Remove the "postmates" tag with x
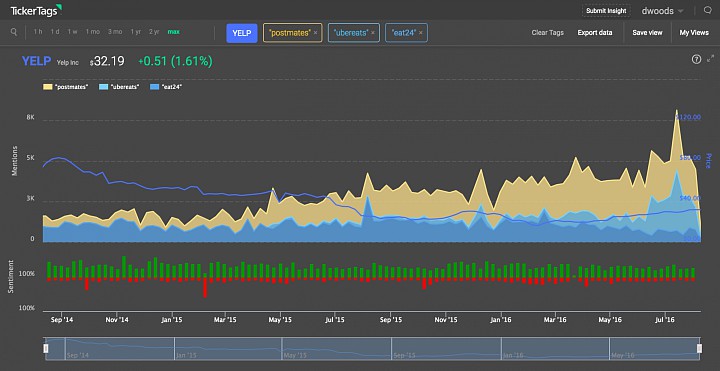 point(315,33)
